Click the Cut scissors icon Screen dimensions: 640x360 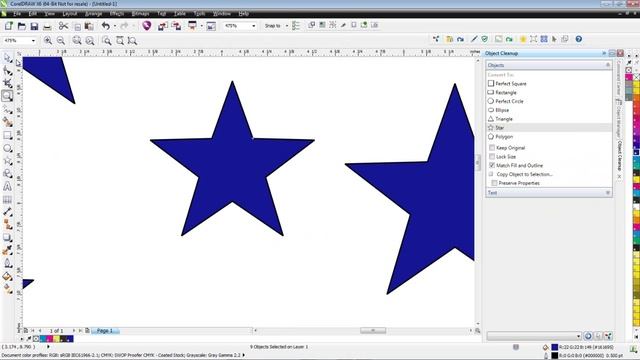point(63,26)
